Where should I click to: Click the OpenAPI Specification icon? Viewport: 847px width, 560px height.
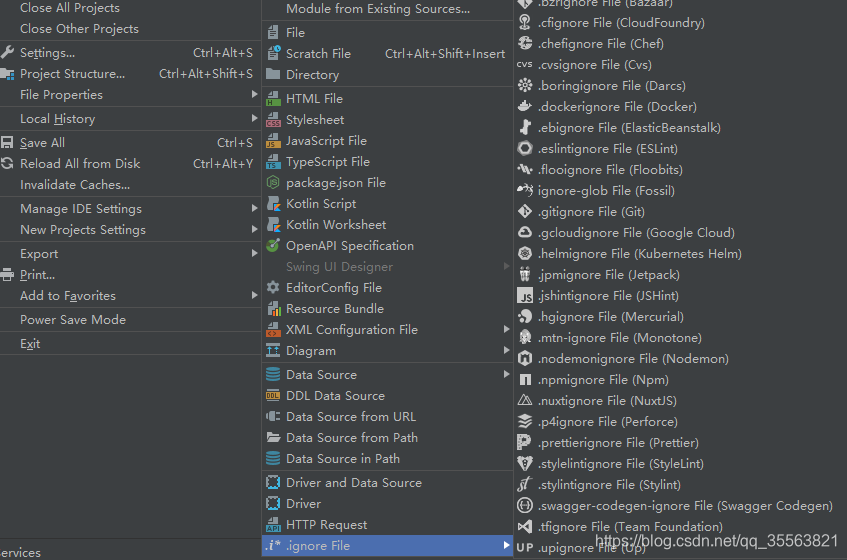pyautogui.click(x=273, y=246)
